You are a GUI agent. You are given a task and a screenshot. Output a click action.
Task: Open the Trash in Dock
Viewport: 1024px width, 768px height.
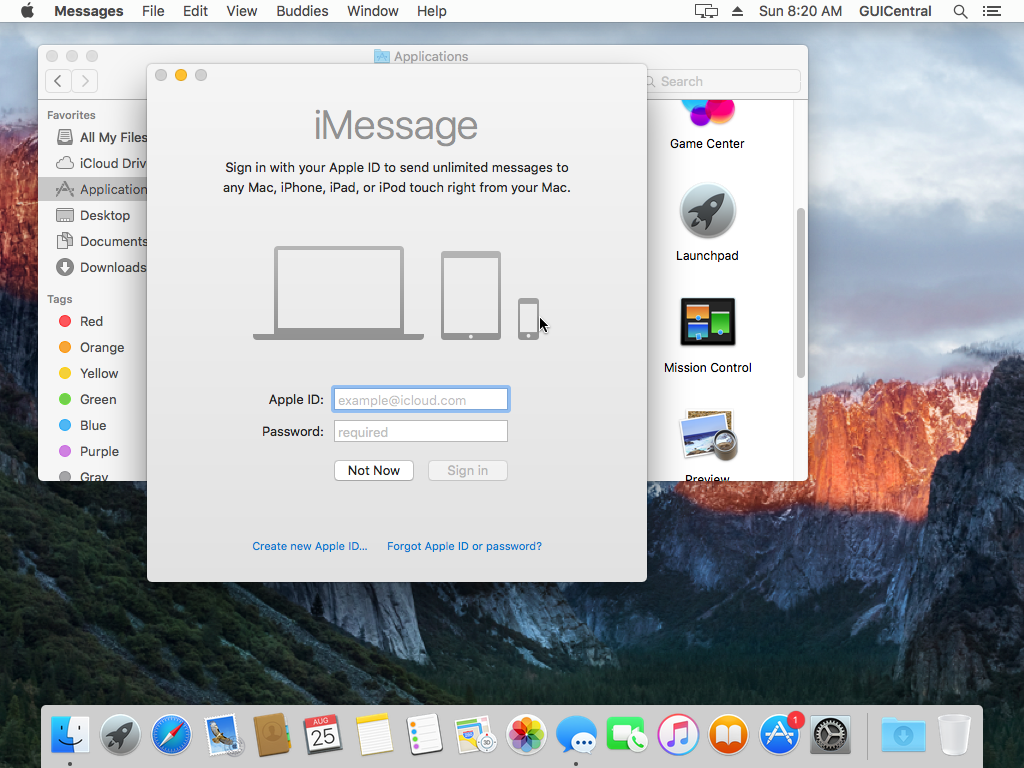tap(954, 735)
